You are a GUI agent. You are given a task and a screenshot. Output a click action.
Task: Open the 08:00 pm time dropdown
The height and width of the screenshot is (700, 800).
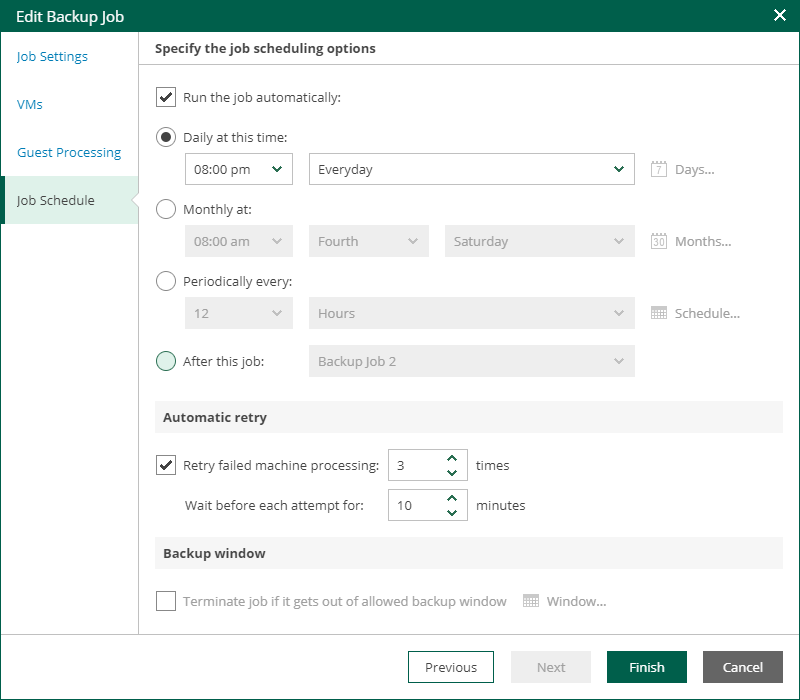pos(239,169)
